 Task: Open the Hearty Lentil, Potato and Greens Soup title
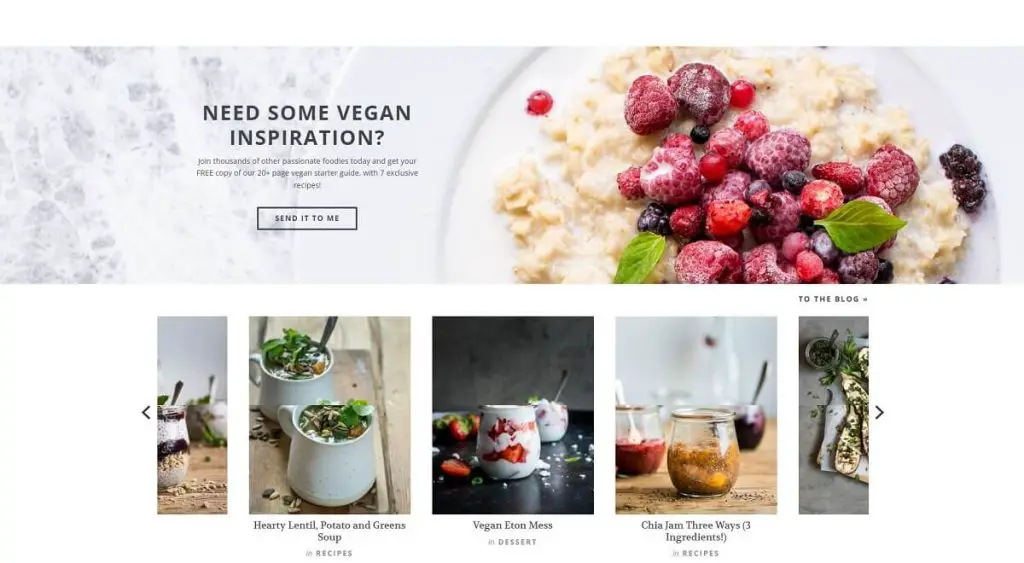[329, 531]
